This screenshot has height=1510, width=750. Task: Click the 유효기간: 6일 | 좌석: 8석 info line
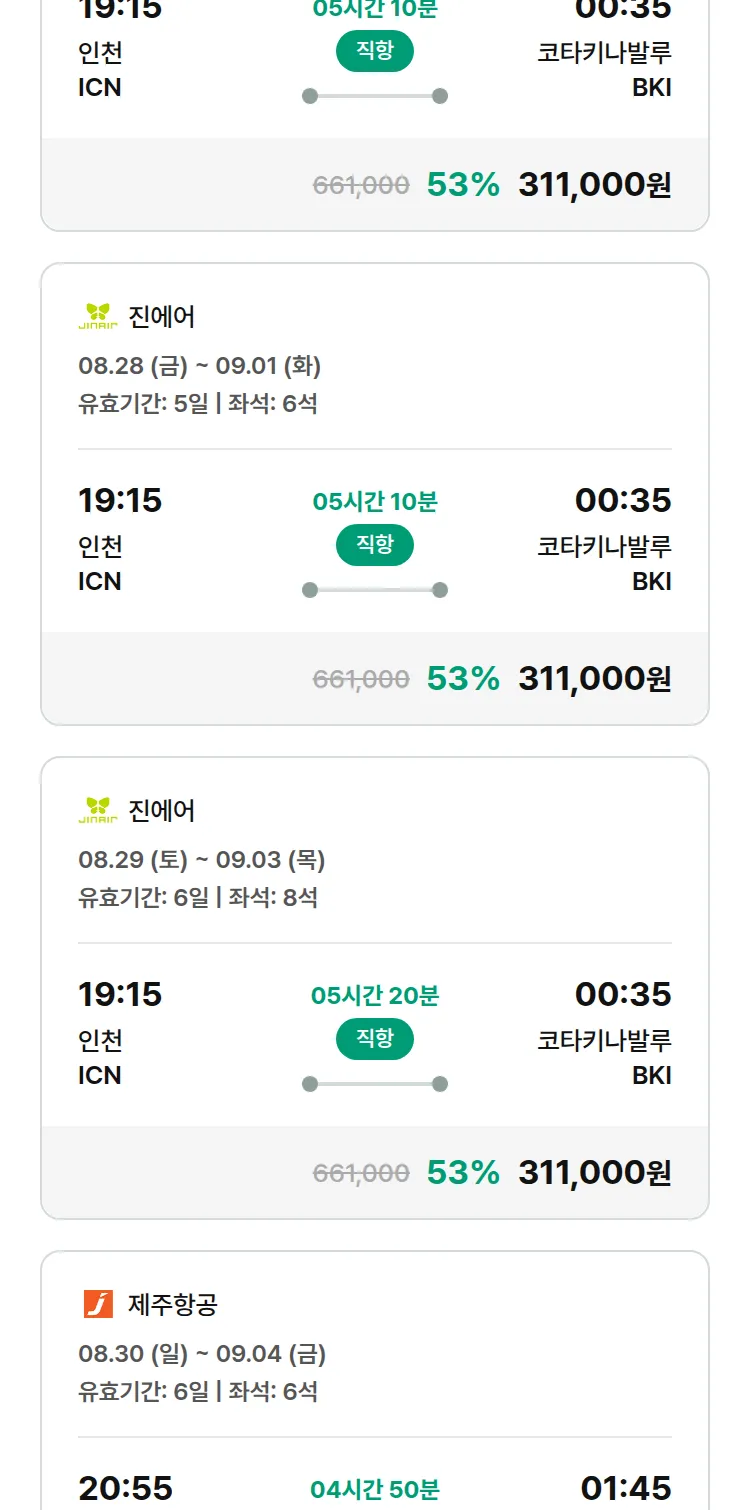(198, 898)
